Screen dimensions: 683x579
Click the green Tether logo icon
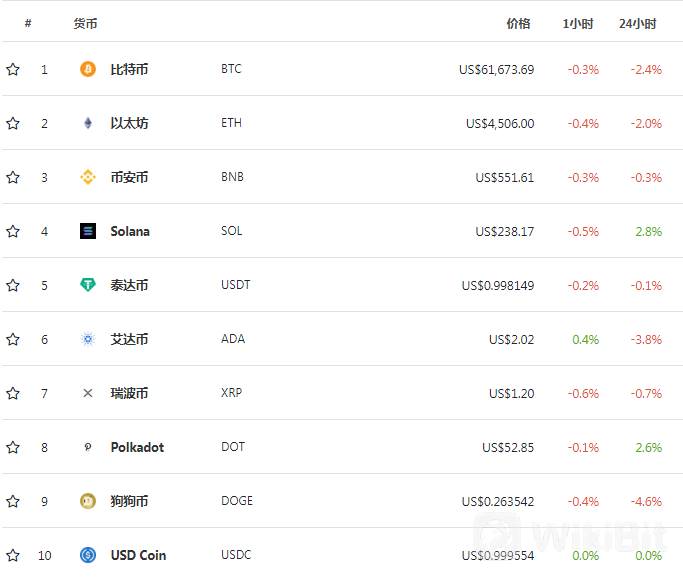coord(88,285)
